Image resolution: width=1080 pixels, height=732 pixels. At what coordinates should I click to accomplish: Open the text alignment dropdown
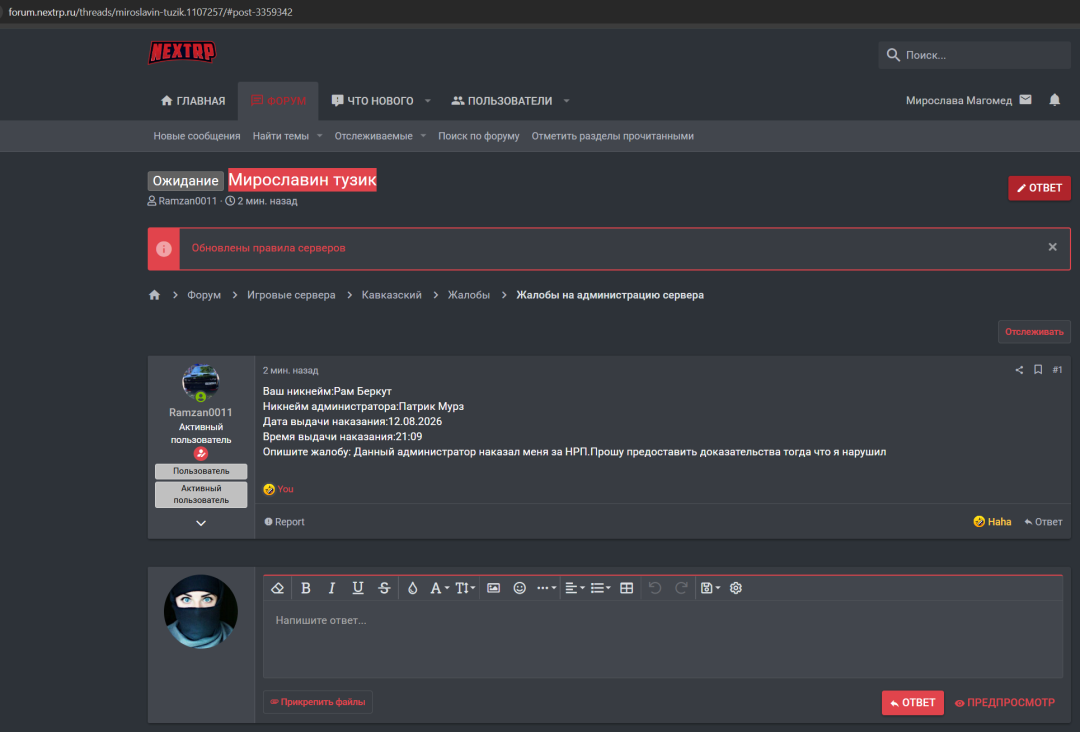(x=574, y=588)
